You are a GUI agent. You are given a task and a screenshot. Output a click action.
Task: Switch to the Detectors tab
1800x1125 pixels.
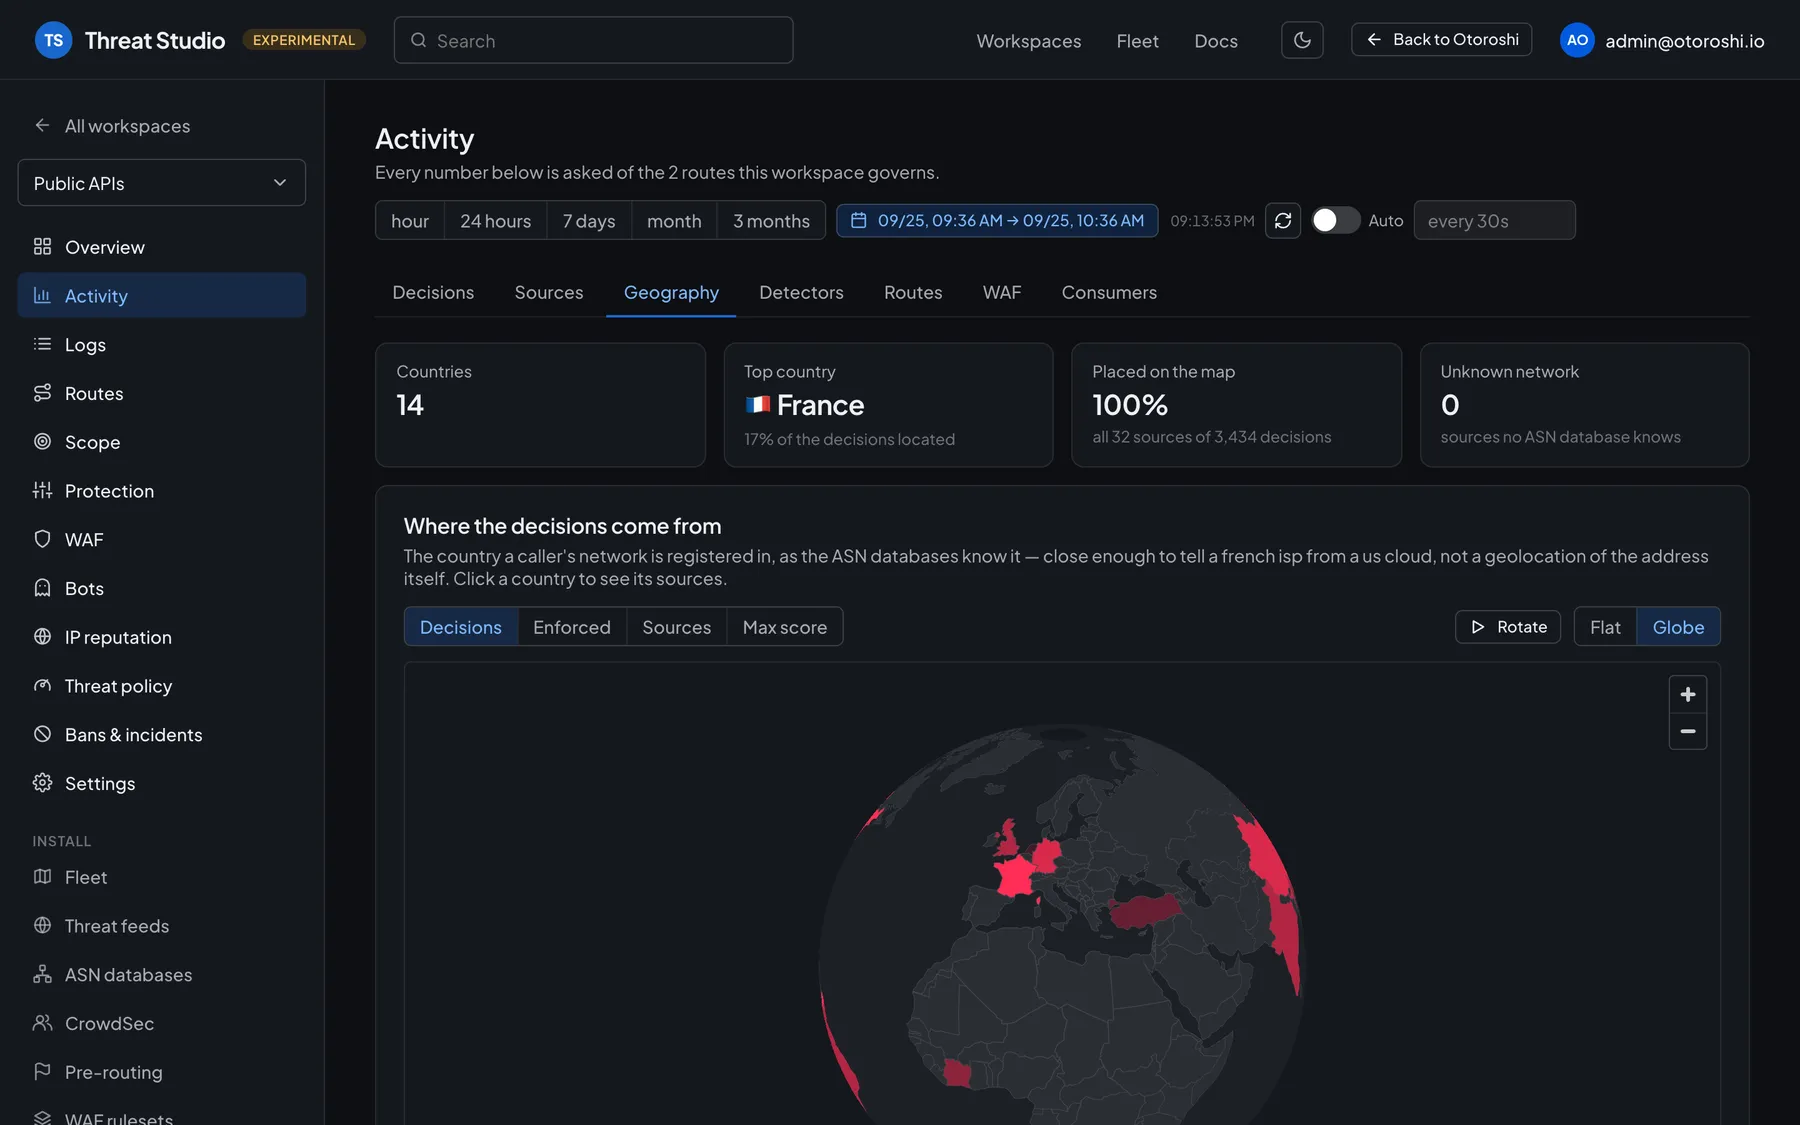click(801, 292)
